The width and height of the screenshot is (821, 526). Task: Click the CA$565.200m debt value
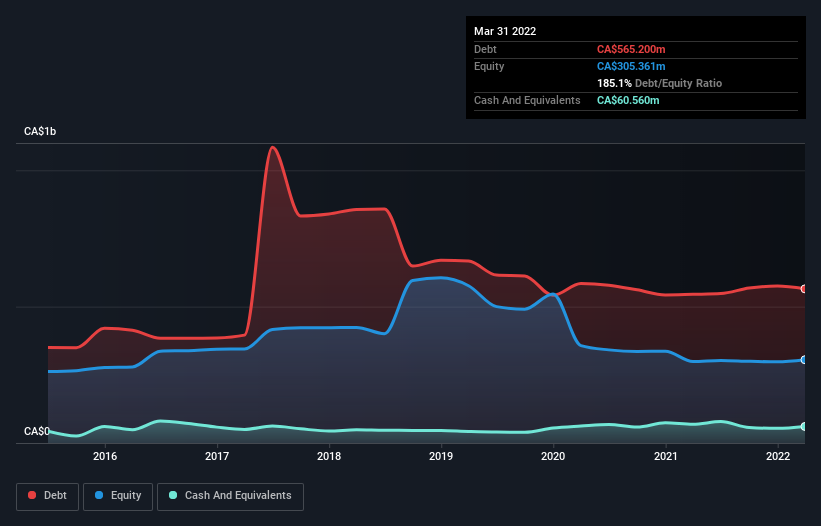tap(631, 49)
